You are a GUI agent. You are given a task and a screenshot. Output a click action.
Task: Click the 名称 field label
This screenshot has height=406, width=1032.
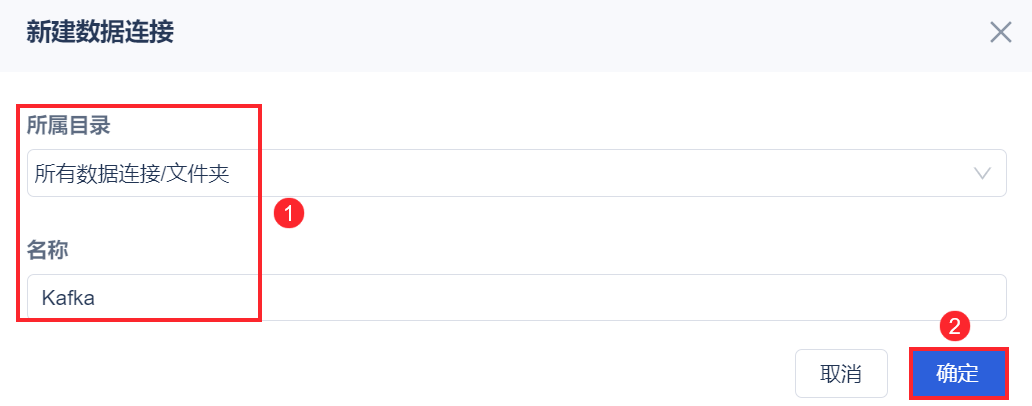[47, 249]
